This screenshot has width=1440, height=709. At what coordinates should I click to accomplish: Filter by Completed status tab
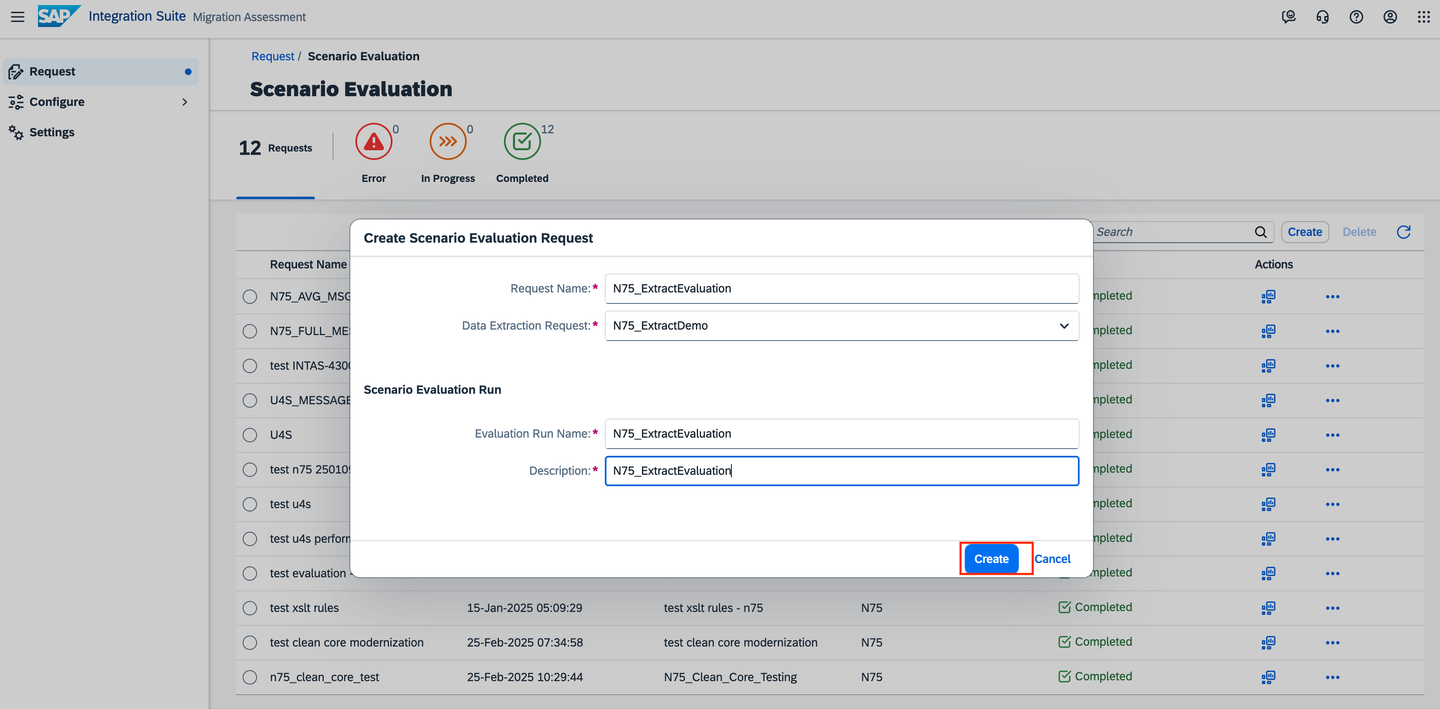pos(522,153)
